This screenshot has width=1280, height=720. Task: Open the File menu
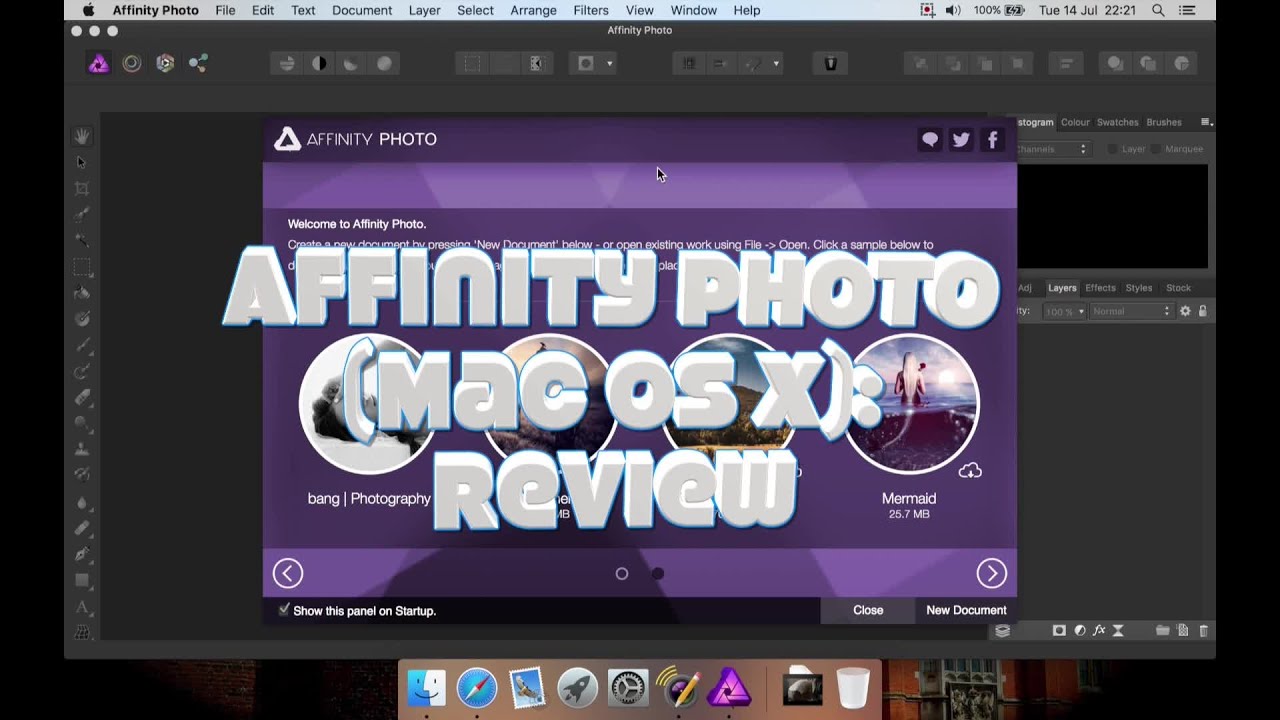point(225,10)
